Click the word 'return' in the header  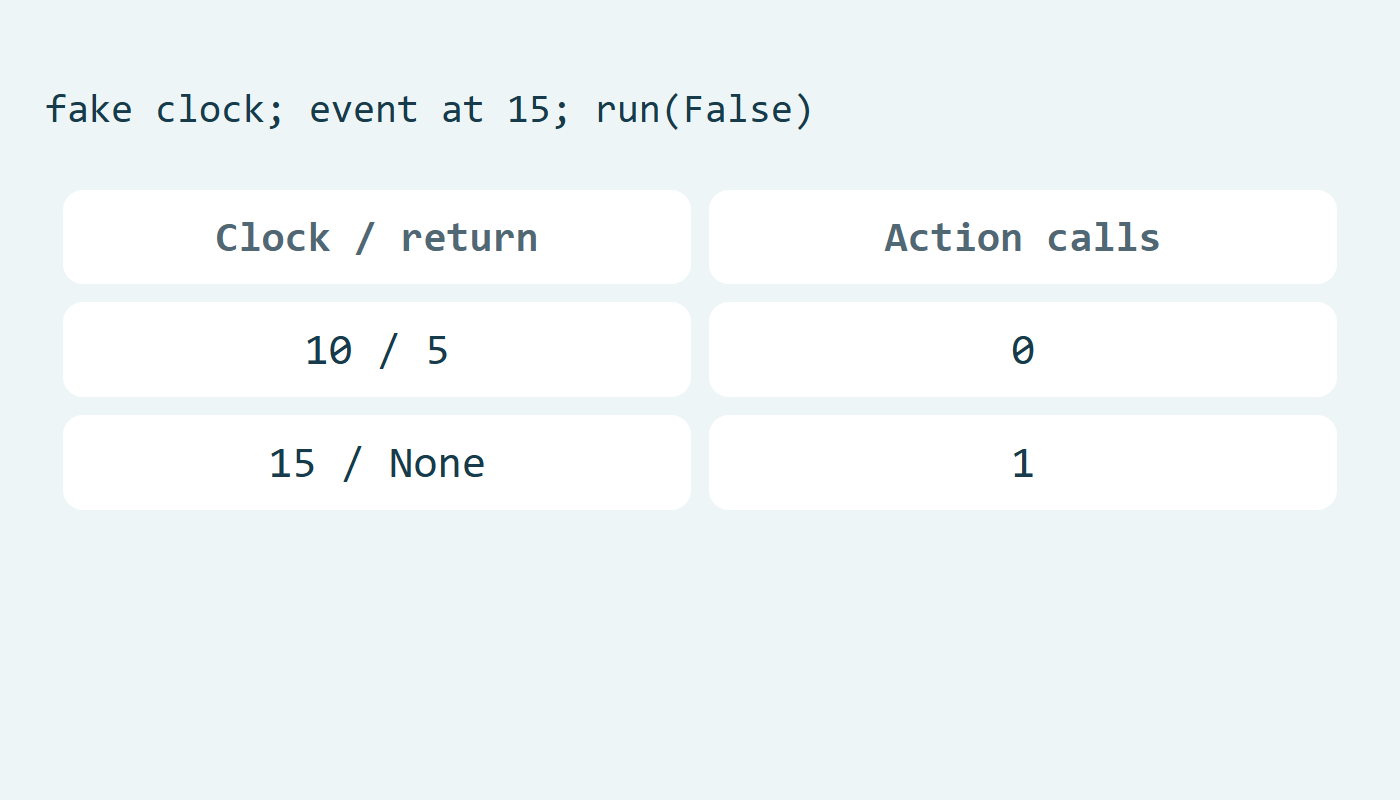click(x=469, y=238)
